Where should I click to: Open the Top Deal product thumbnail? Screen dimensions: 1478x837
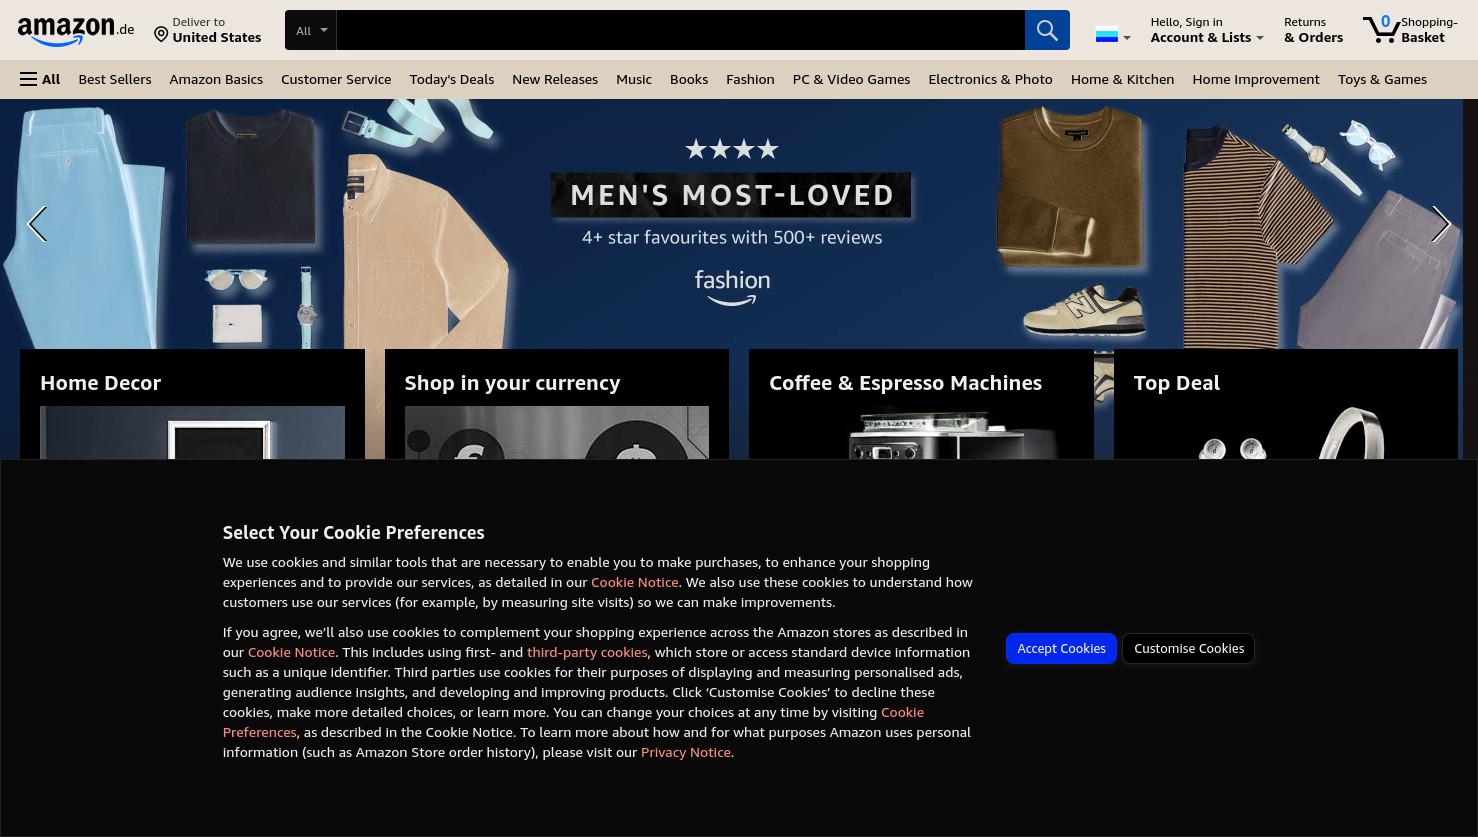[x=1285, y=433]
